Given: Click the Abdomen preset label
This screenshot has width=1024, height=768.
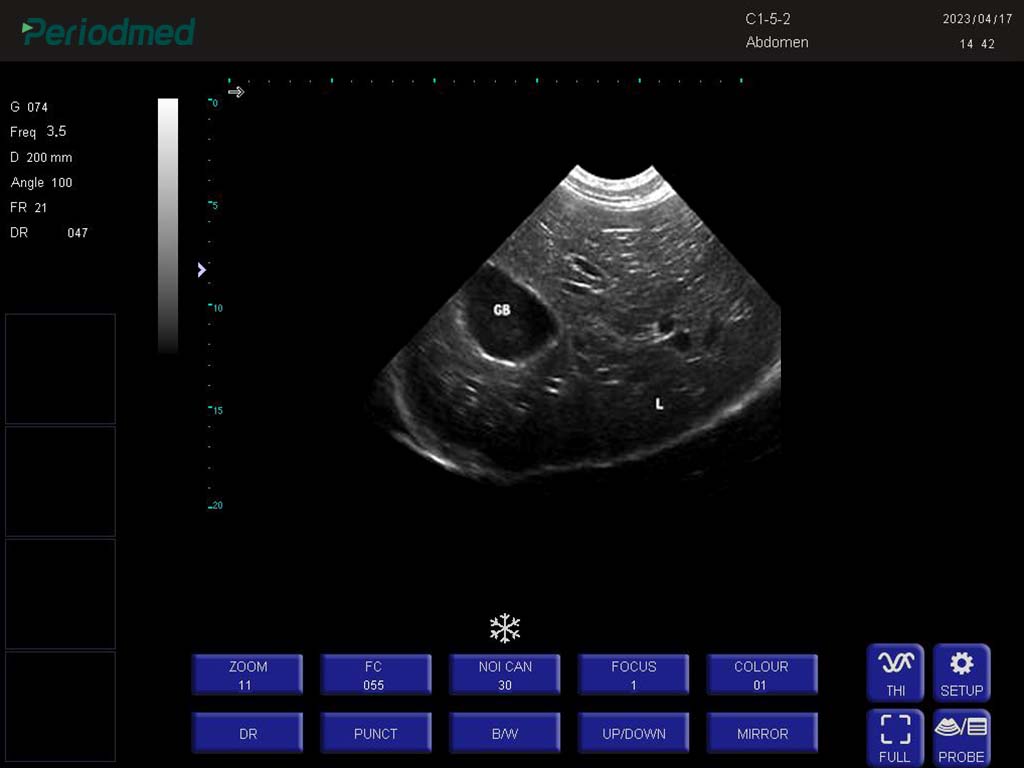Looking at the screenshot, I should point(777,42).
